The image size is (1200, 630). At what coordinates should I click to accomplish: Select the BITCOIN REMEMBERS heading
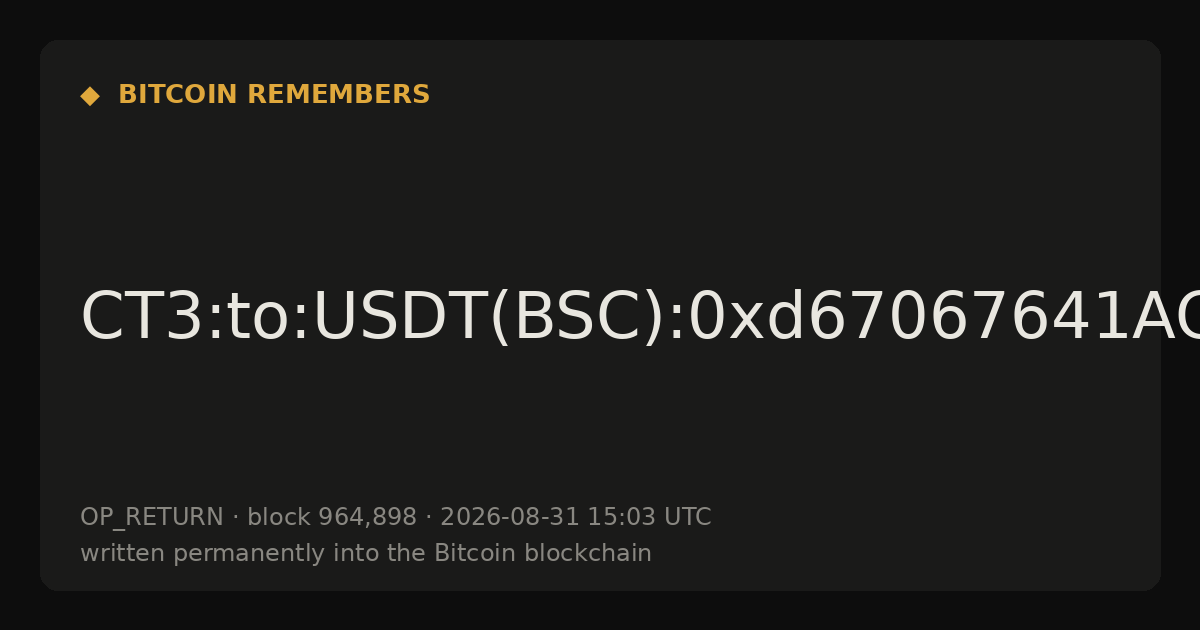(x=274, y=95)
